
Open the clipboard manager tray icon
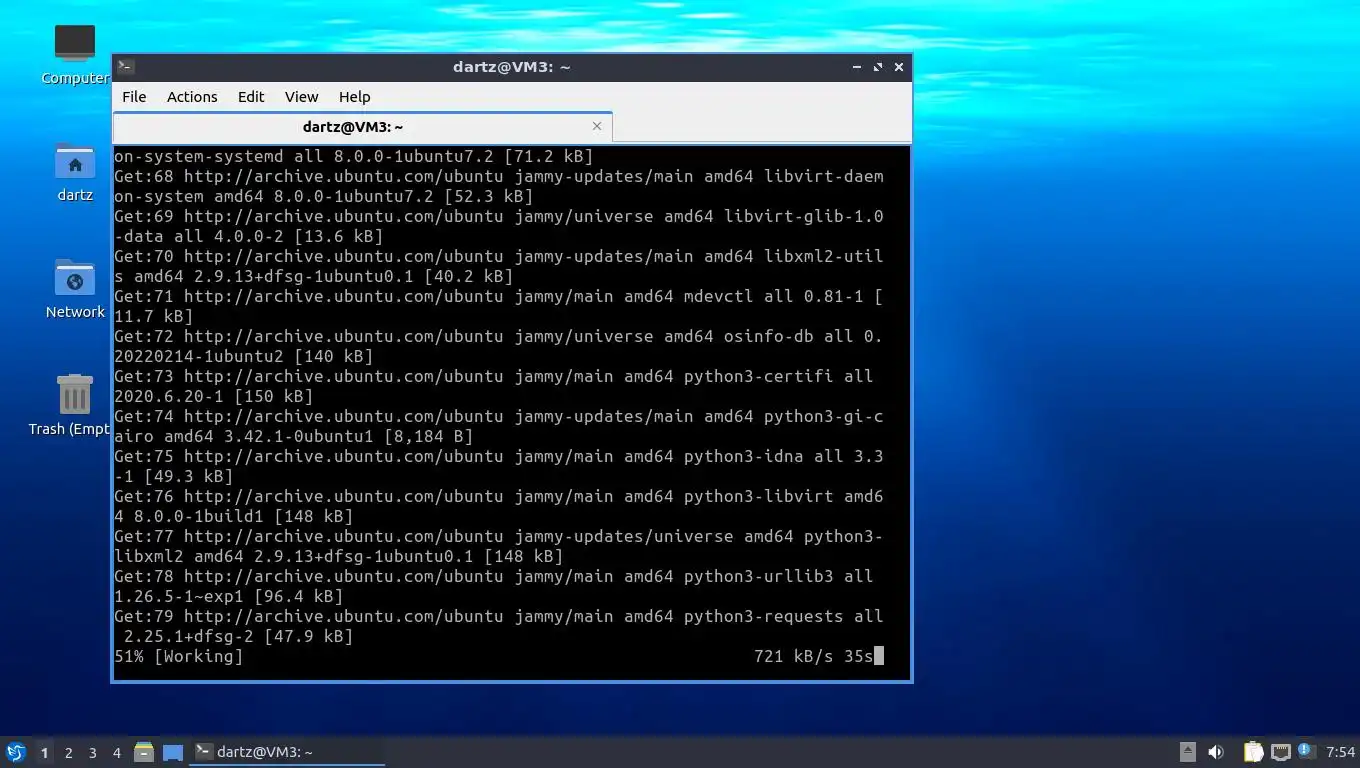point(1253,752)
